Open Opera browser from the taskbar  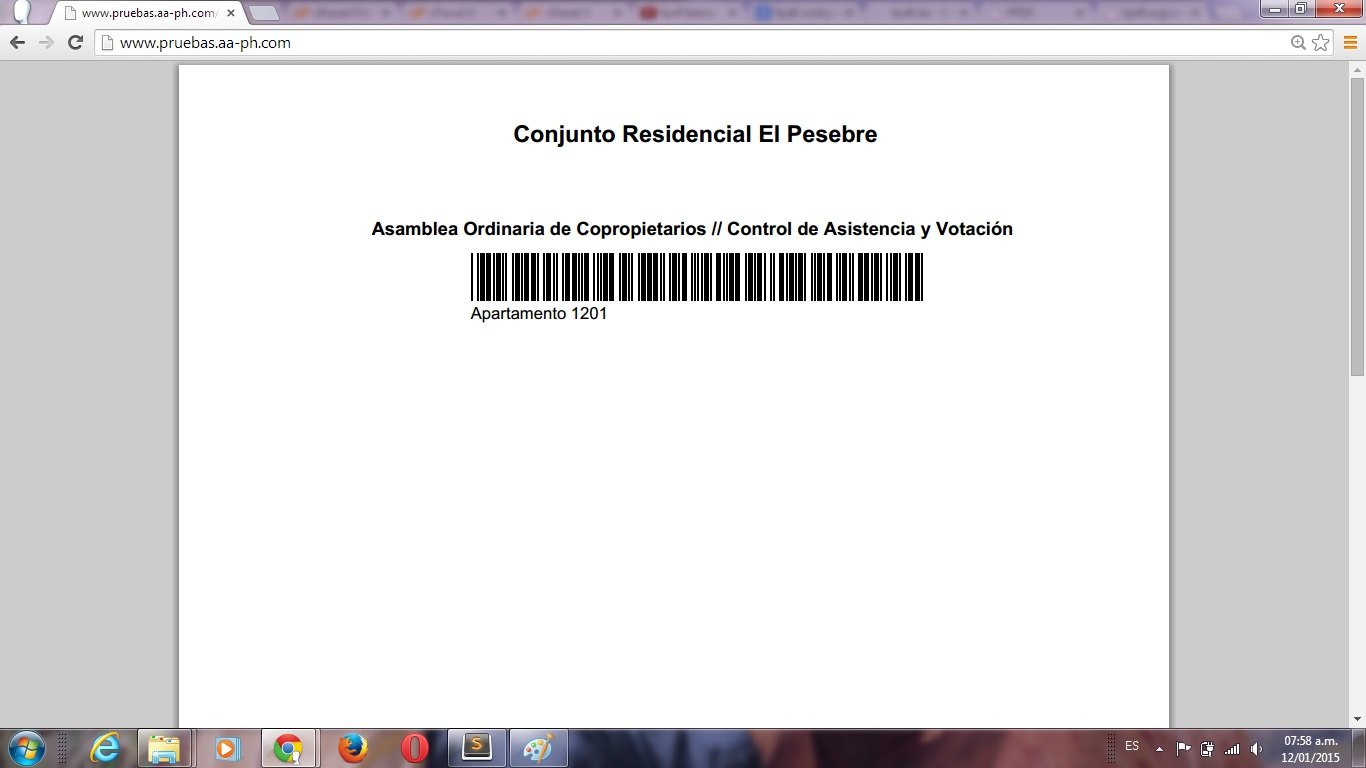tap(414, 748)
